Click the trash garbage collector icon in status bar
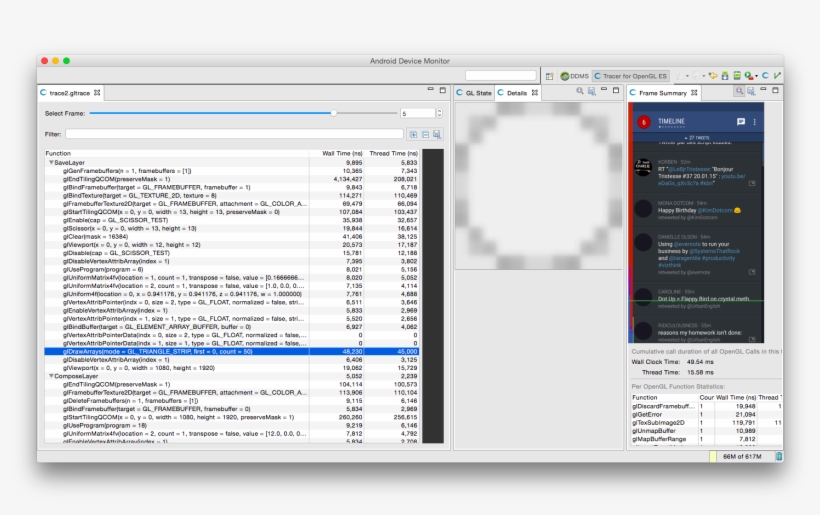 [x=779, y=456]
